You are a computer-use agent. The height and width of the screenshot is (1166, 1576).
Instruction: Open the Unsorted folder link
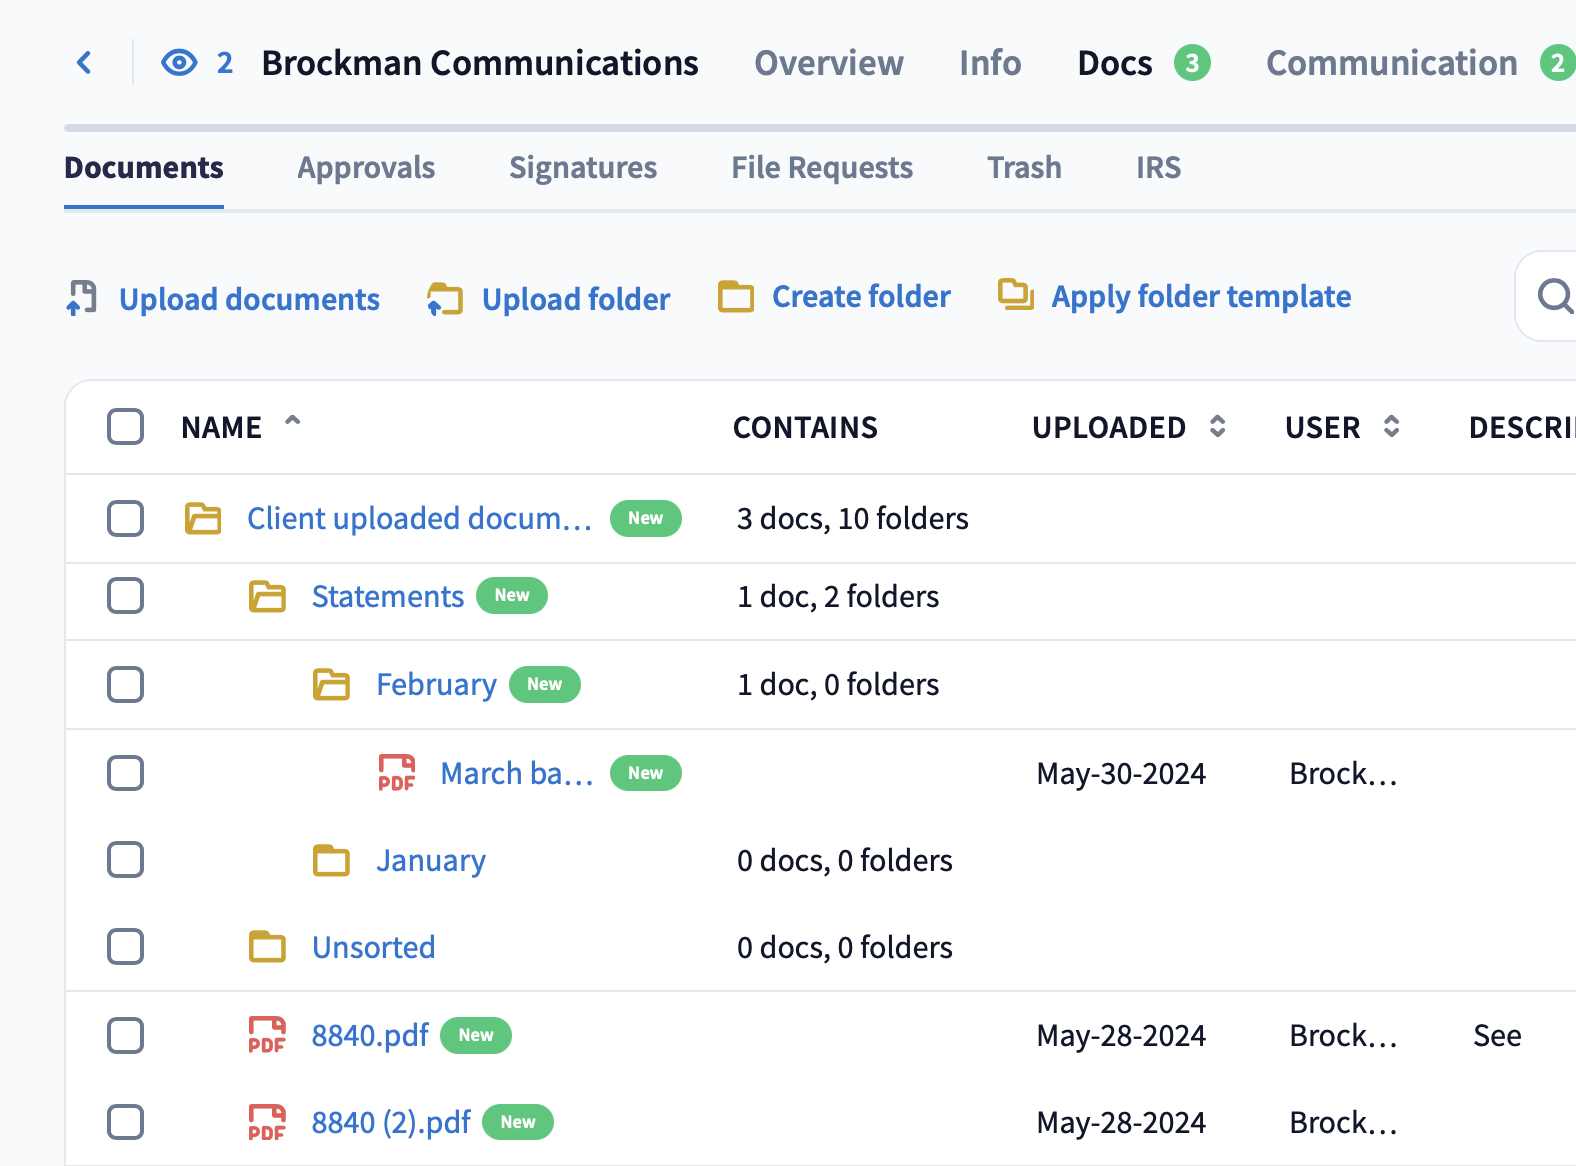373,947
